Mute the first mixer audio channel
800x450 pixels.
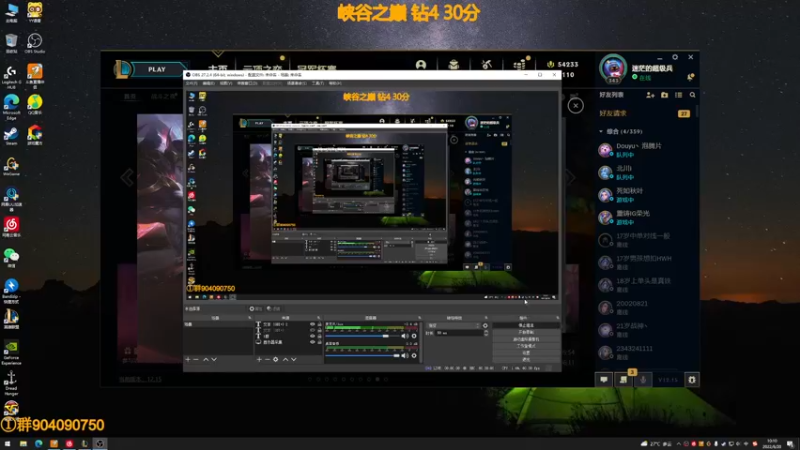pyautogui.click(x=405, y=336)
